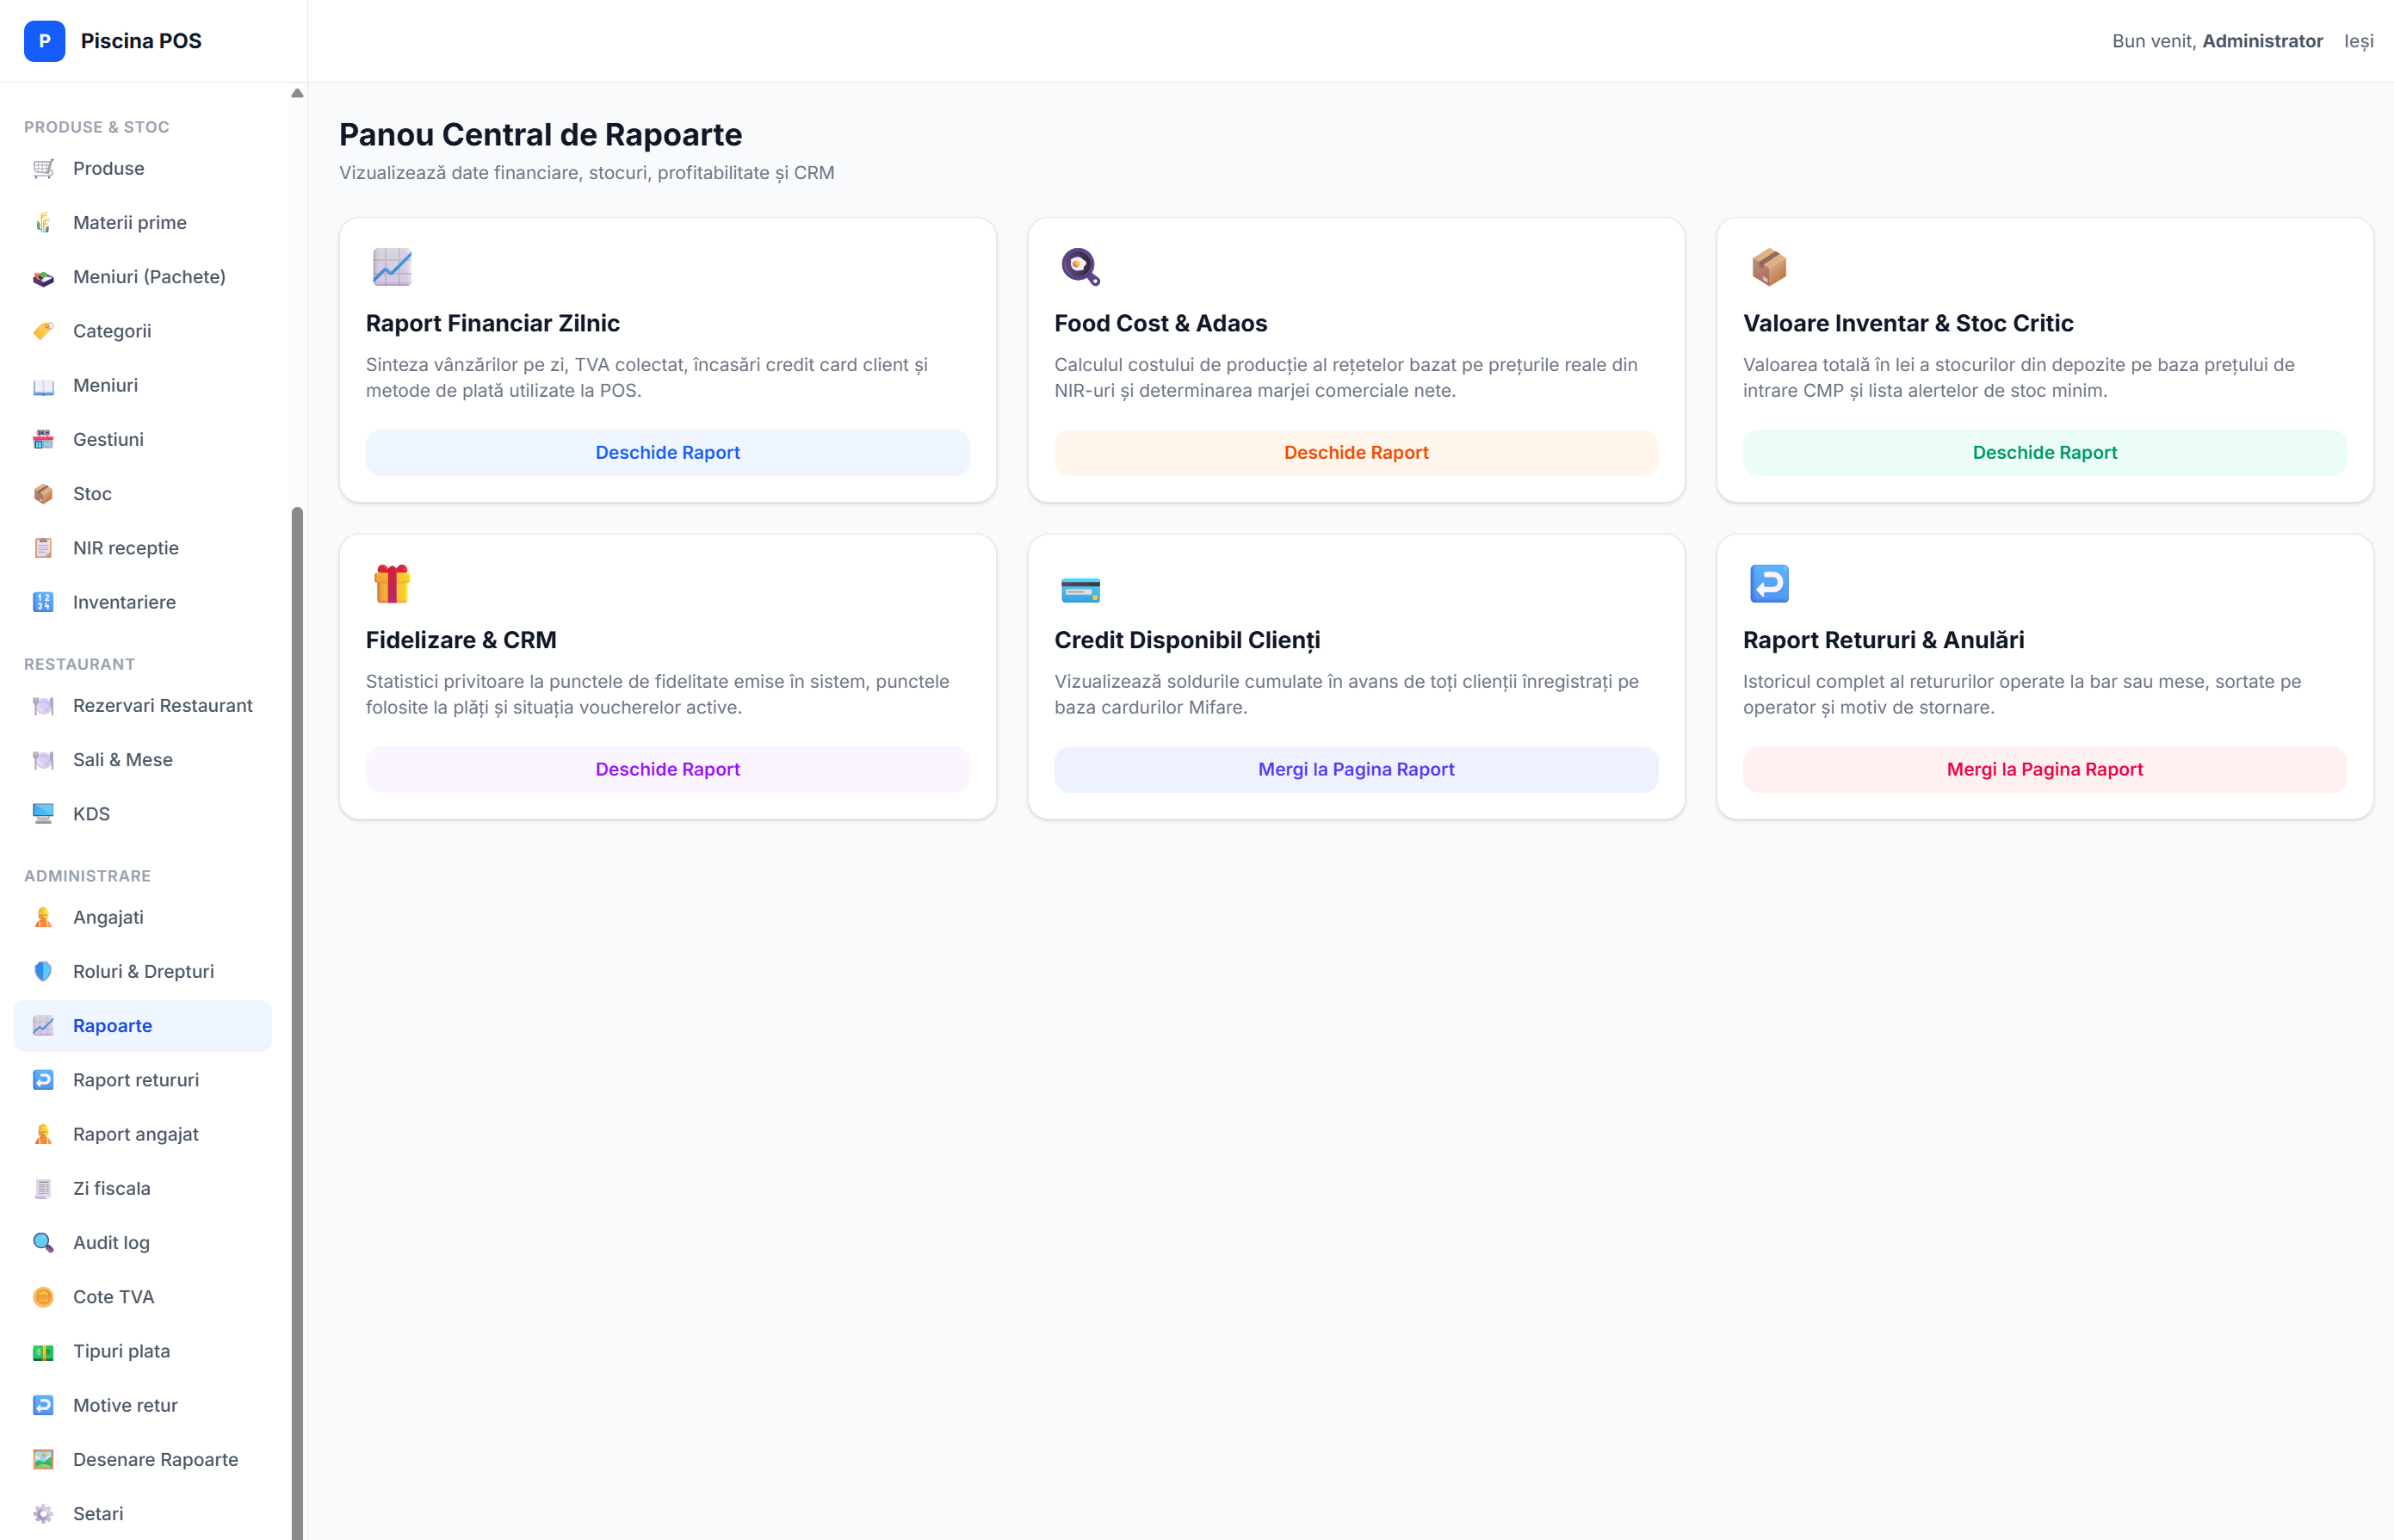Open Cote TVA settings
Screen dimensions: 2394x1540
[x=143, y=1297]
